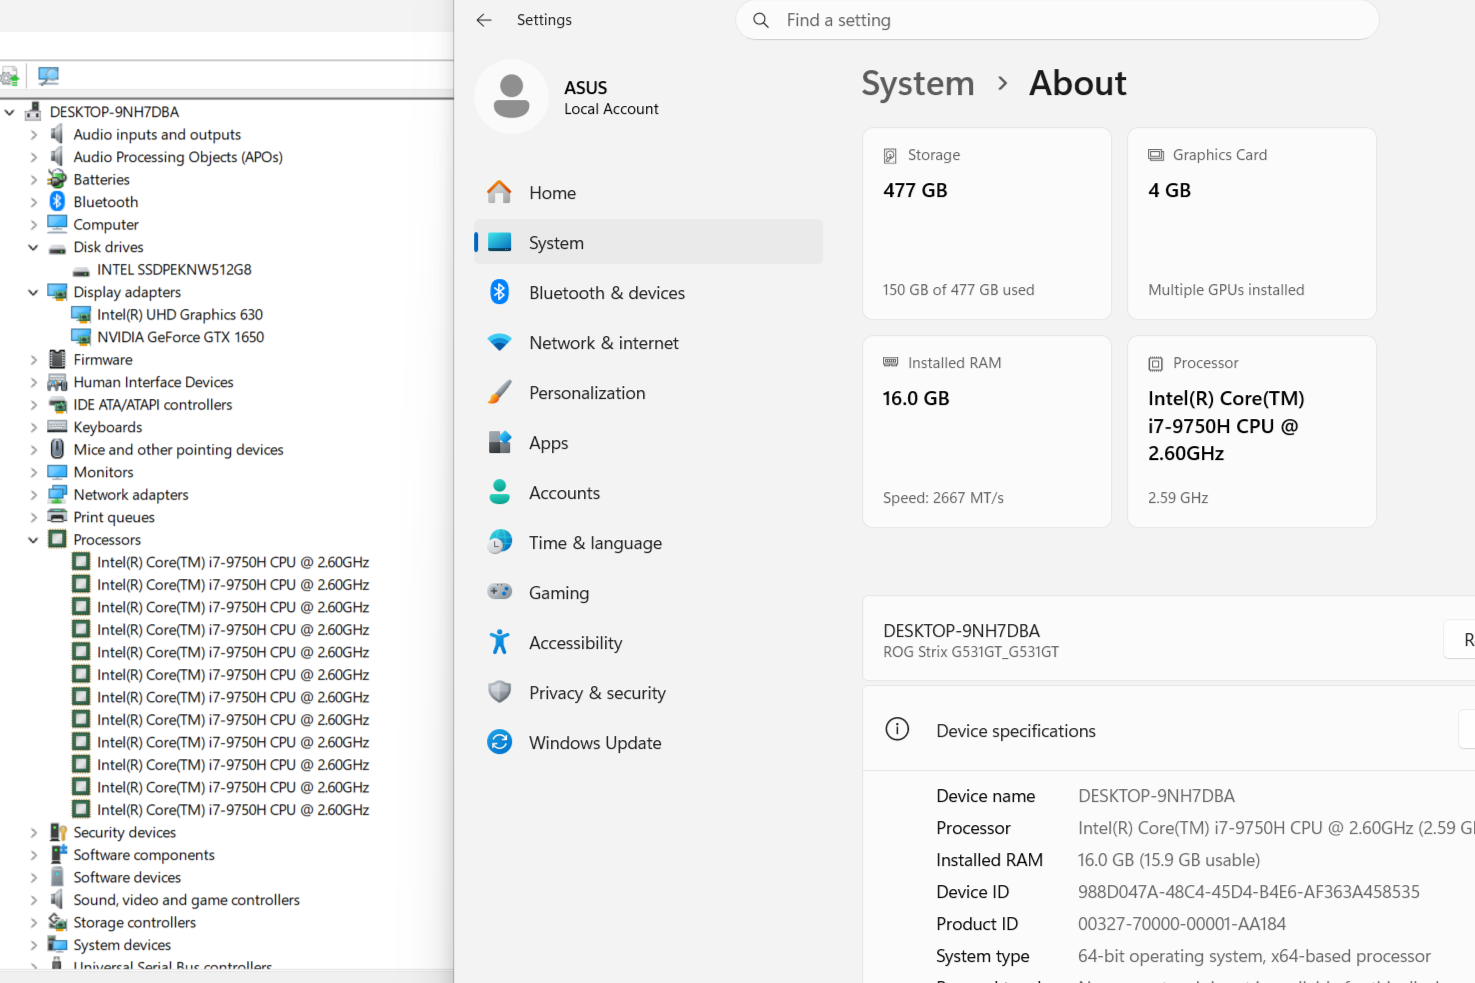Image resolution: width=1475 pixels, height=983 pixels.
Task: Click the INTEL SSDPEKNW512G8 drive icon
Action: [81, 270]
